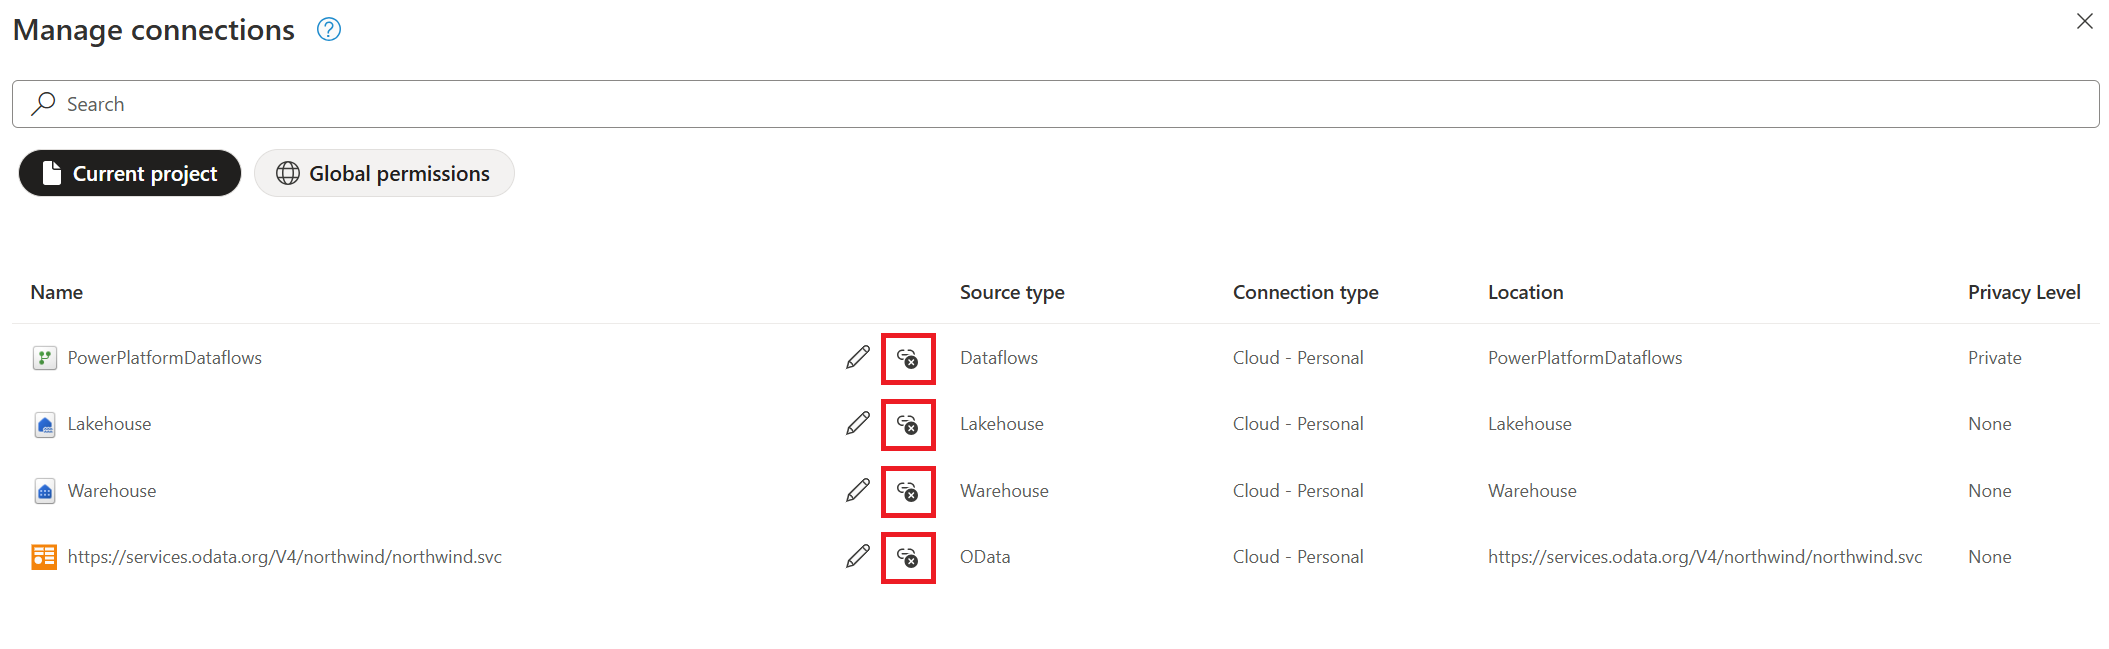Click the edit pencil for Lakehouse

tap(857, 424)
